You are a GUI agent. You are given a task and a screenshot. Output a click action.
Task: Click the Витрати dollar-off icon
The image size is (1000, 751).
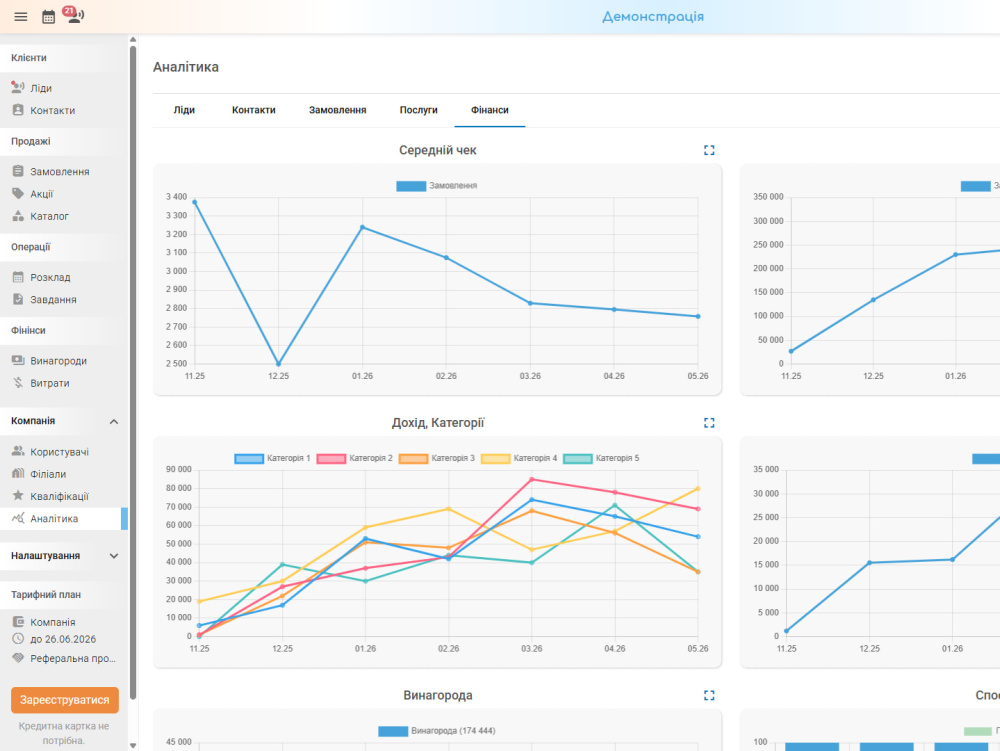[x=18, y=383]
